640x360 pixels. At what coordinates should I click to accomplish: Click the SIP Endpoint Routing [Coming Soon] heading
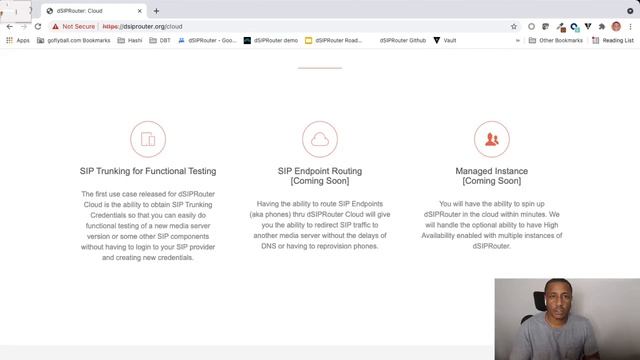click(320, 176)
